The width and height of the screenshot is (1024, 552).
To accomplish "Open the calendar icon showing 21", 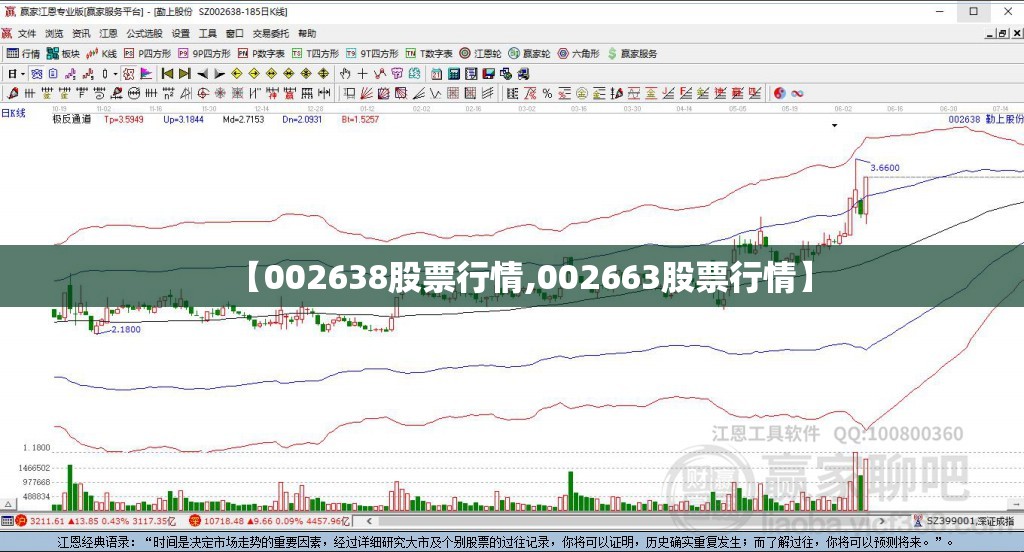I will (436, 74).
